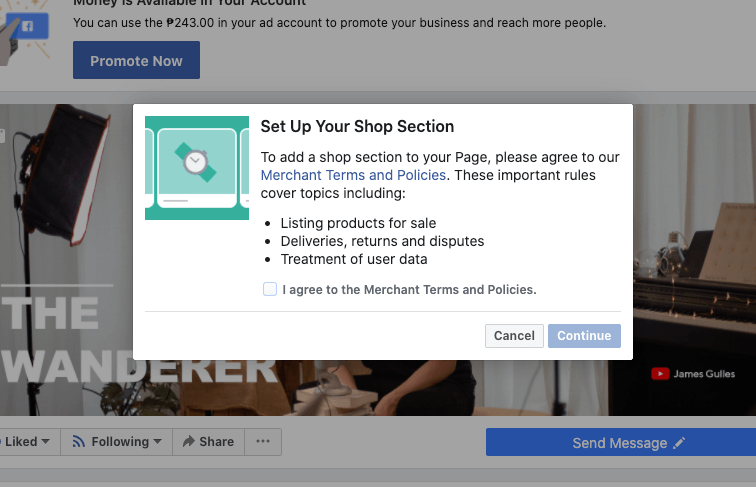The image size is (756, 487).
Task: Click the Share arrow icon
Action: pos(188,442)
